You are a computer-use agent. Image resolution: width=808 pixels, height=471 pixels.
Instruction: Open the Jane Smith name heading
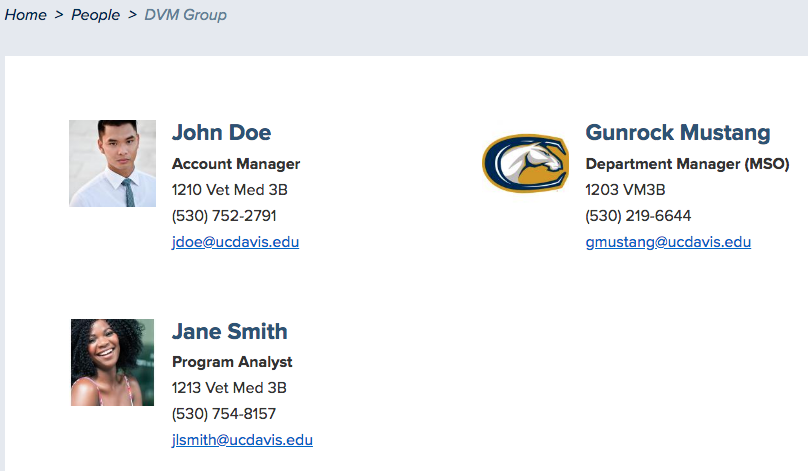pos(229,332)
